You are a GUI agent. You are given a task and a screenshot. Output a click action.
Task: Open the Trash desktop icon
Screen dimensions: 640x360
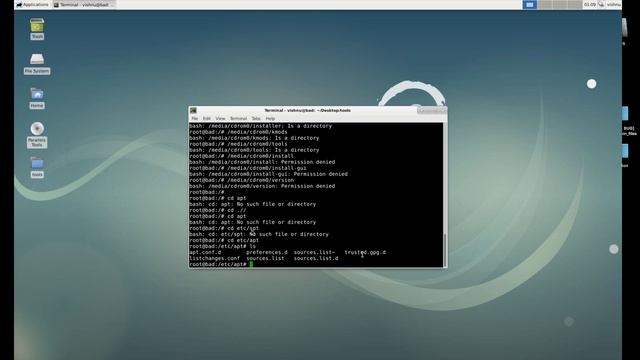pos(37,29)
